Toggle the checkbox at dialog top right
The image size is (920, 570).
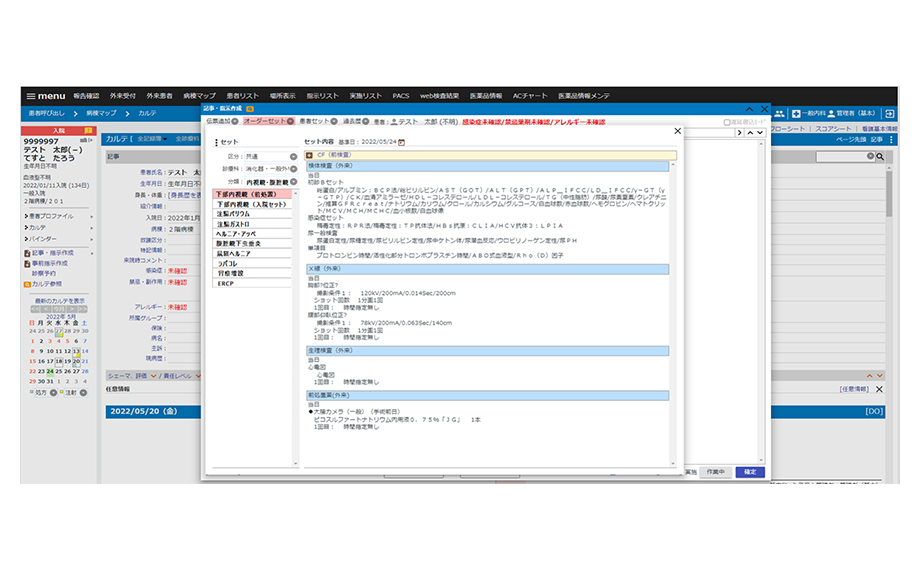click(x=727, y=122)
